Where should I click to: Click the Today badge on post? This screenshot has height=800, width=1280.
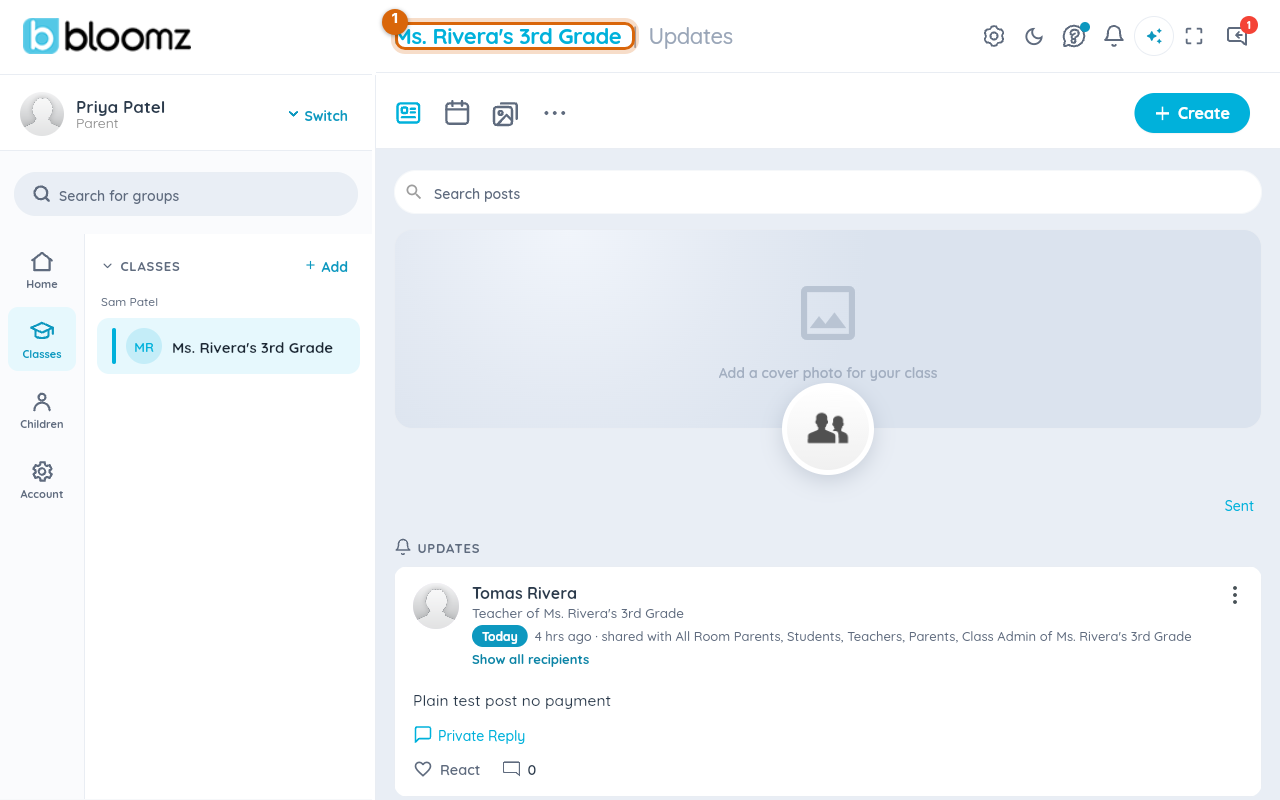point(500,636)
